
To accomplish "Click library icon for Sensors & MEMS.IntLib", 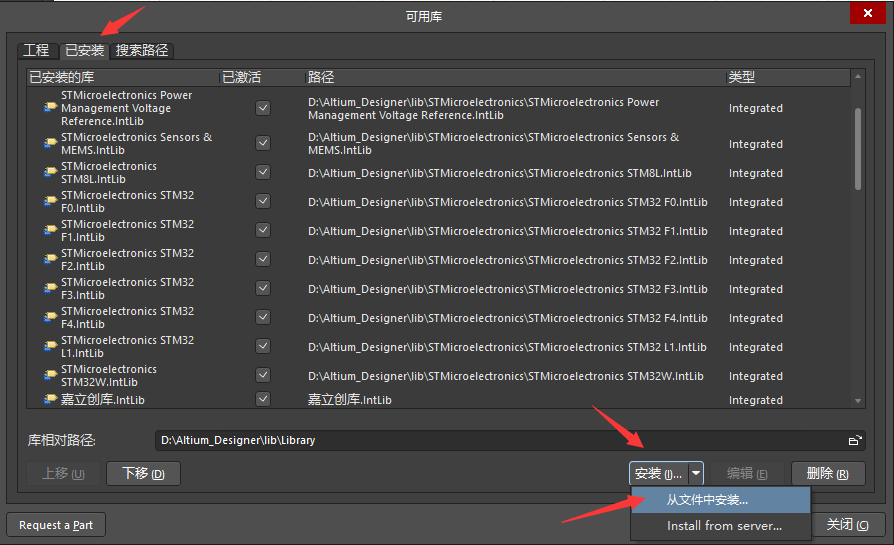I will [51, 143].
